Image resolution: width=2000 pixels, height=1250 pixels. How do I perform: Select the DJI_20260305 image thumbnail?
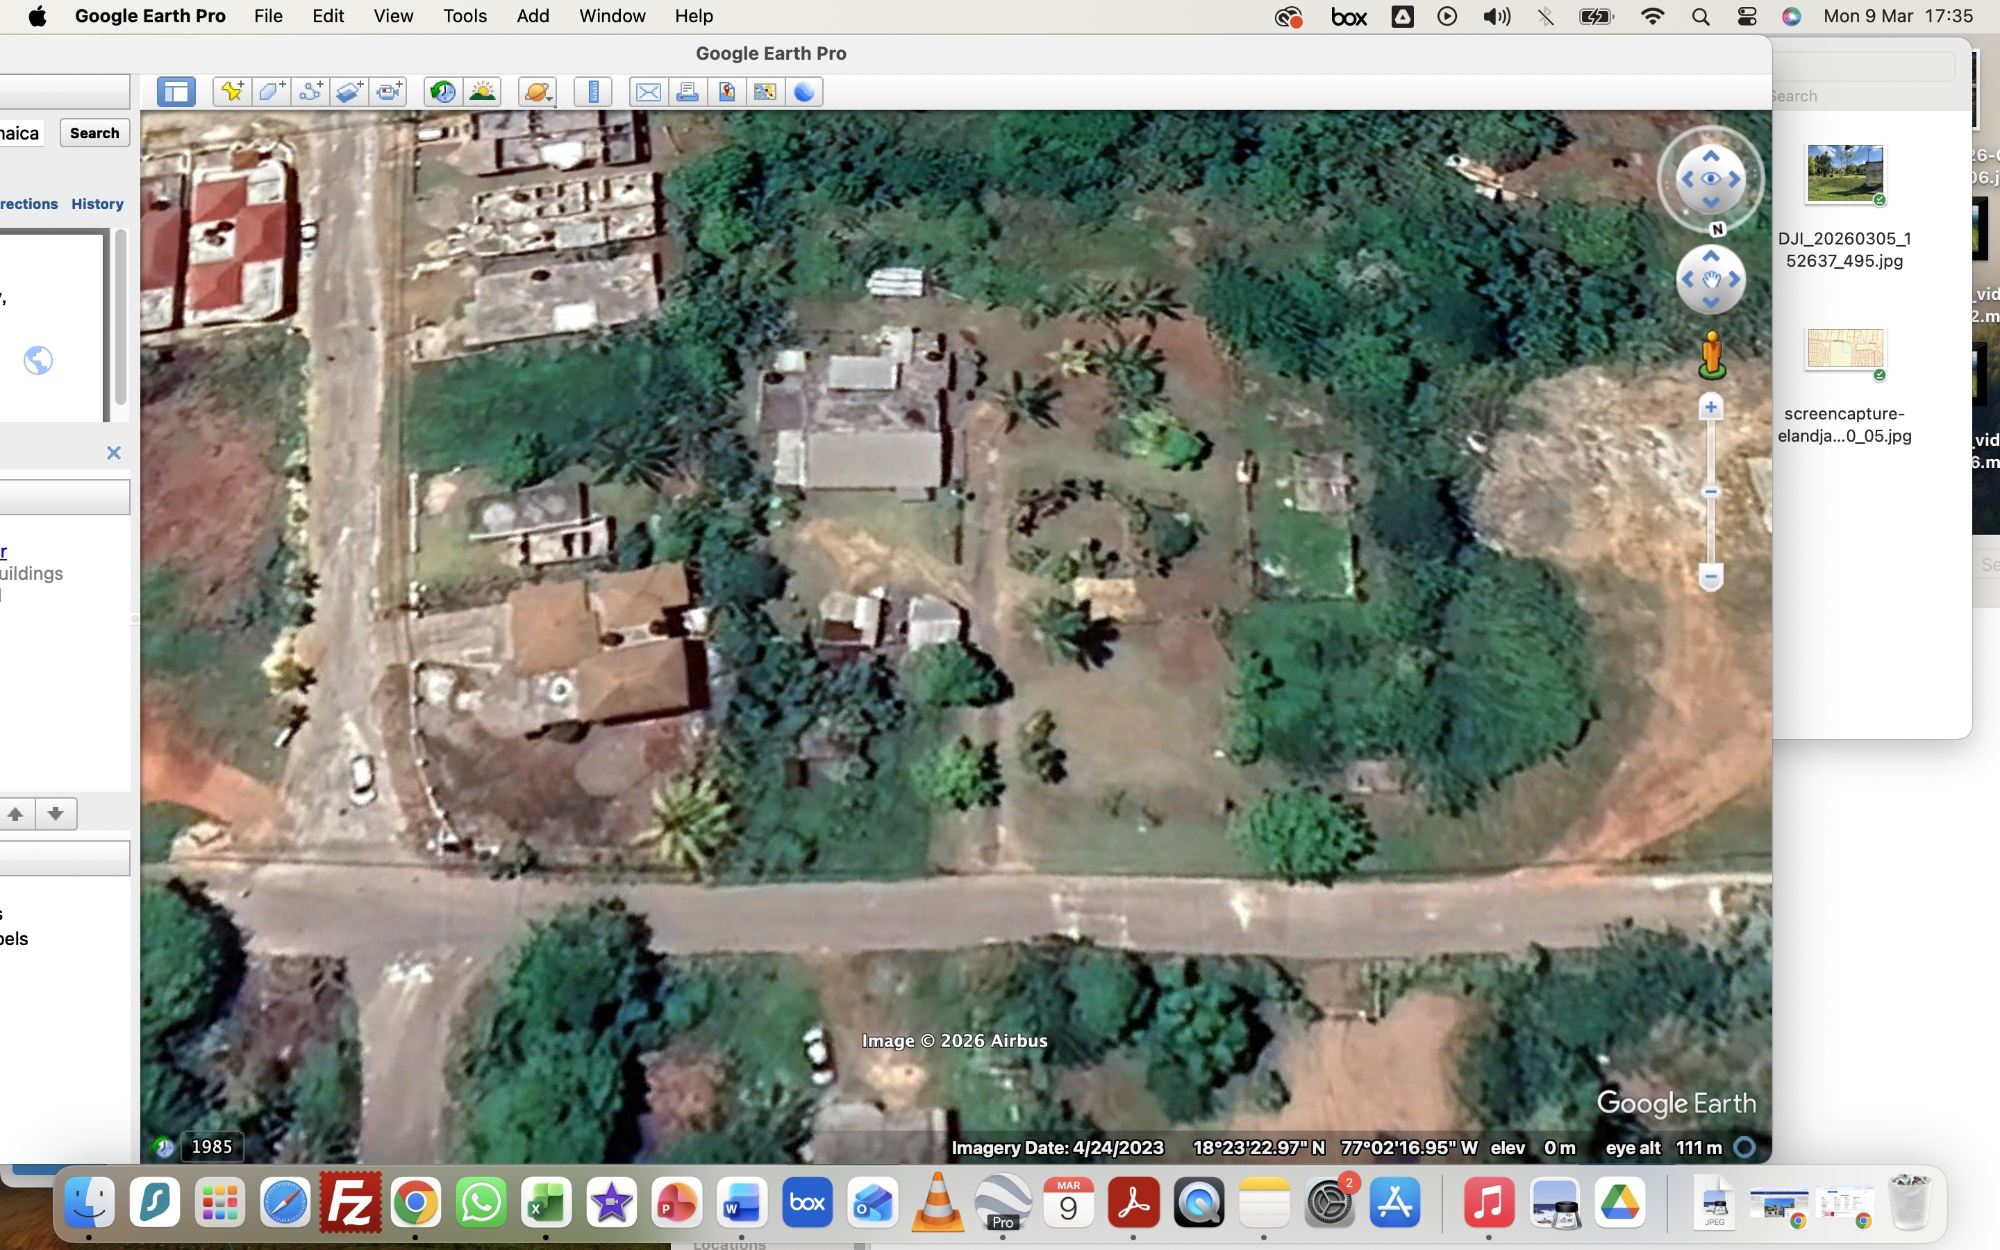[1844, 173]
